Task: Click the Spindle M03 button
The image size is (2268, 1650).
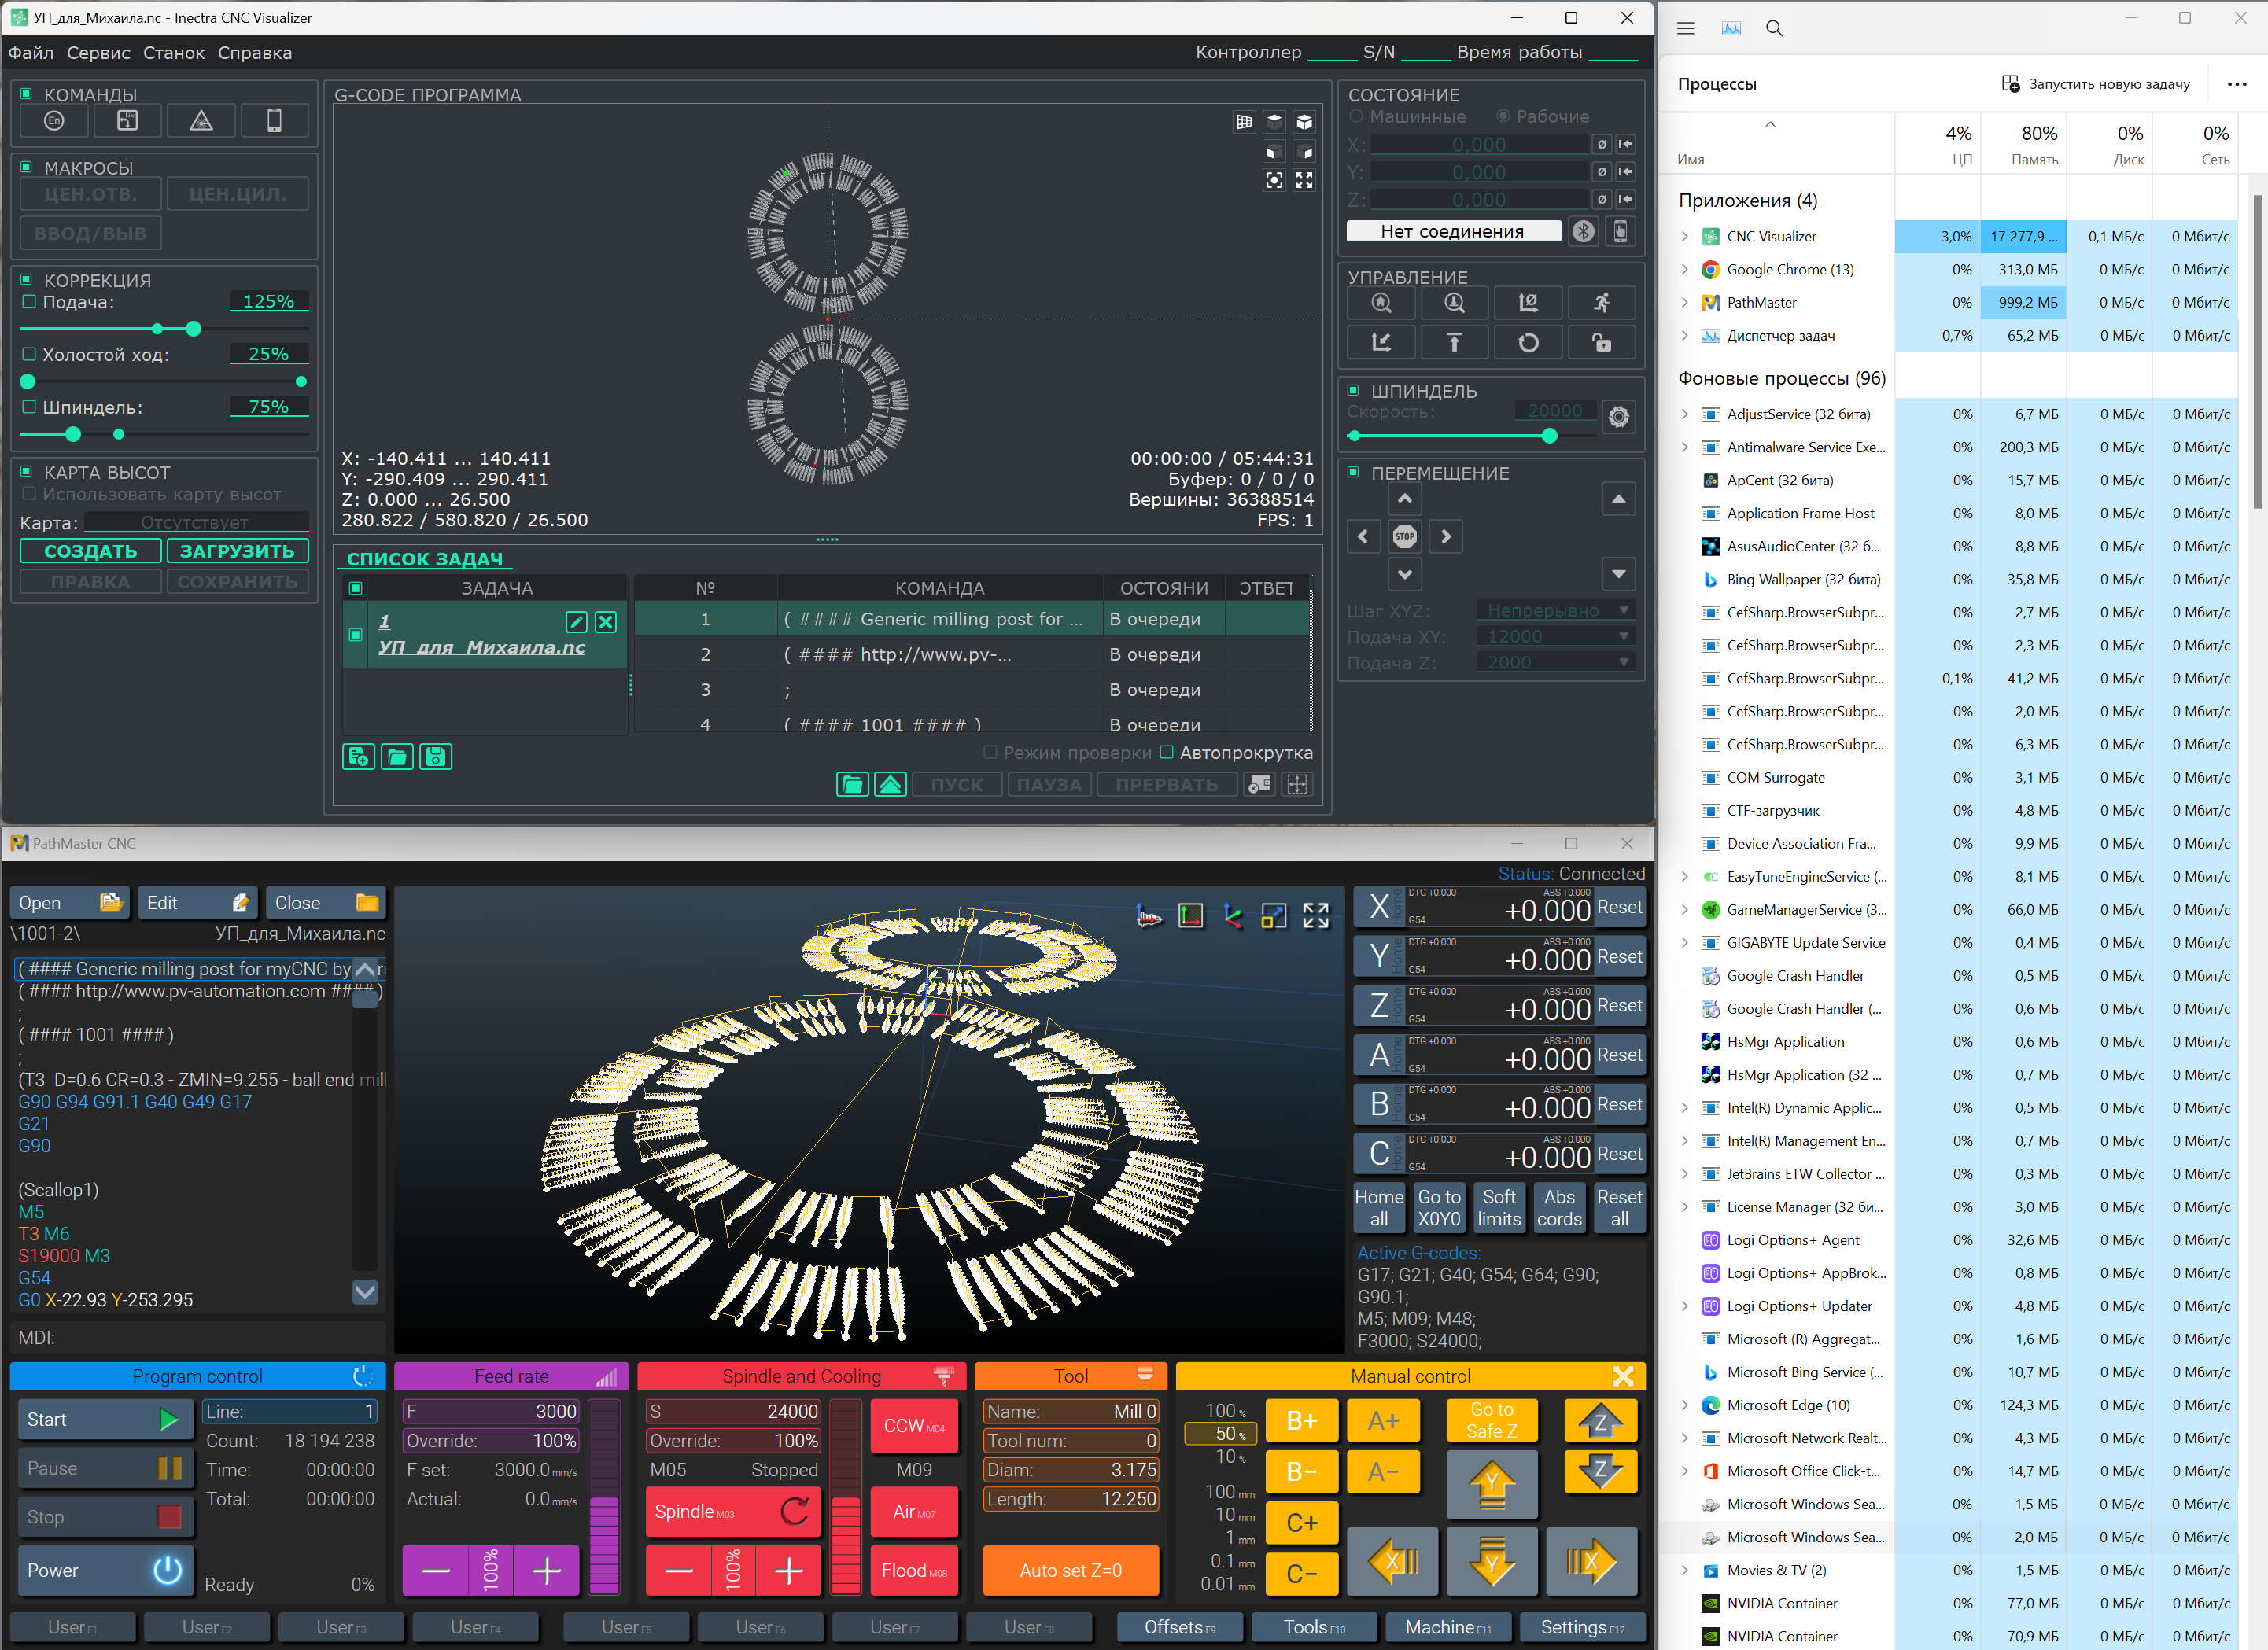Action: [x=732, y=1511]
